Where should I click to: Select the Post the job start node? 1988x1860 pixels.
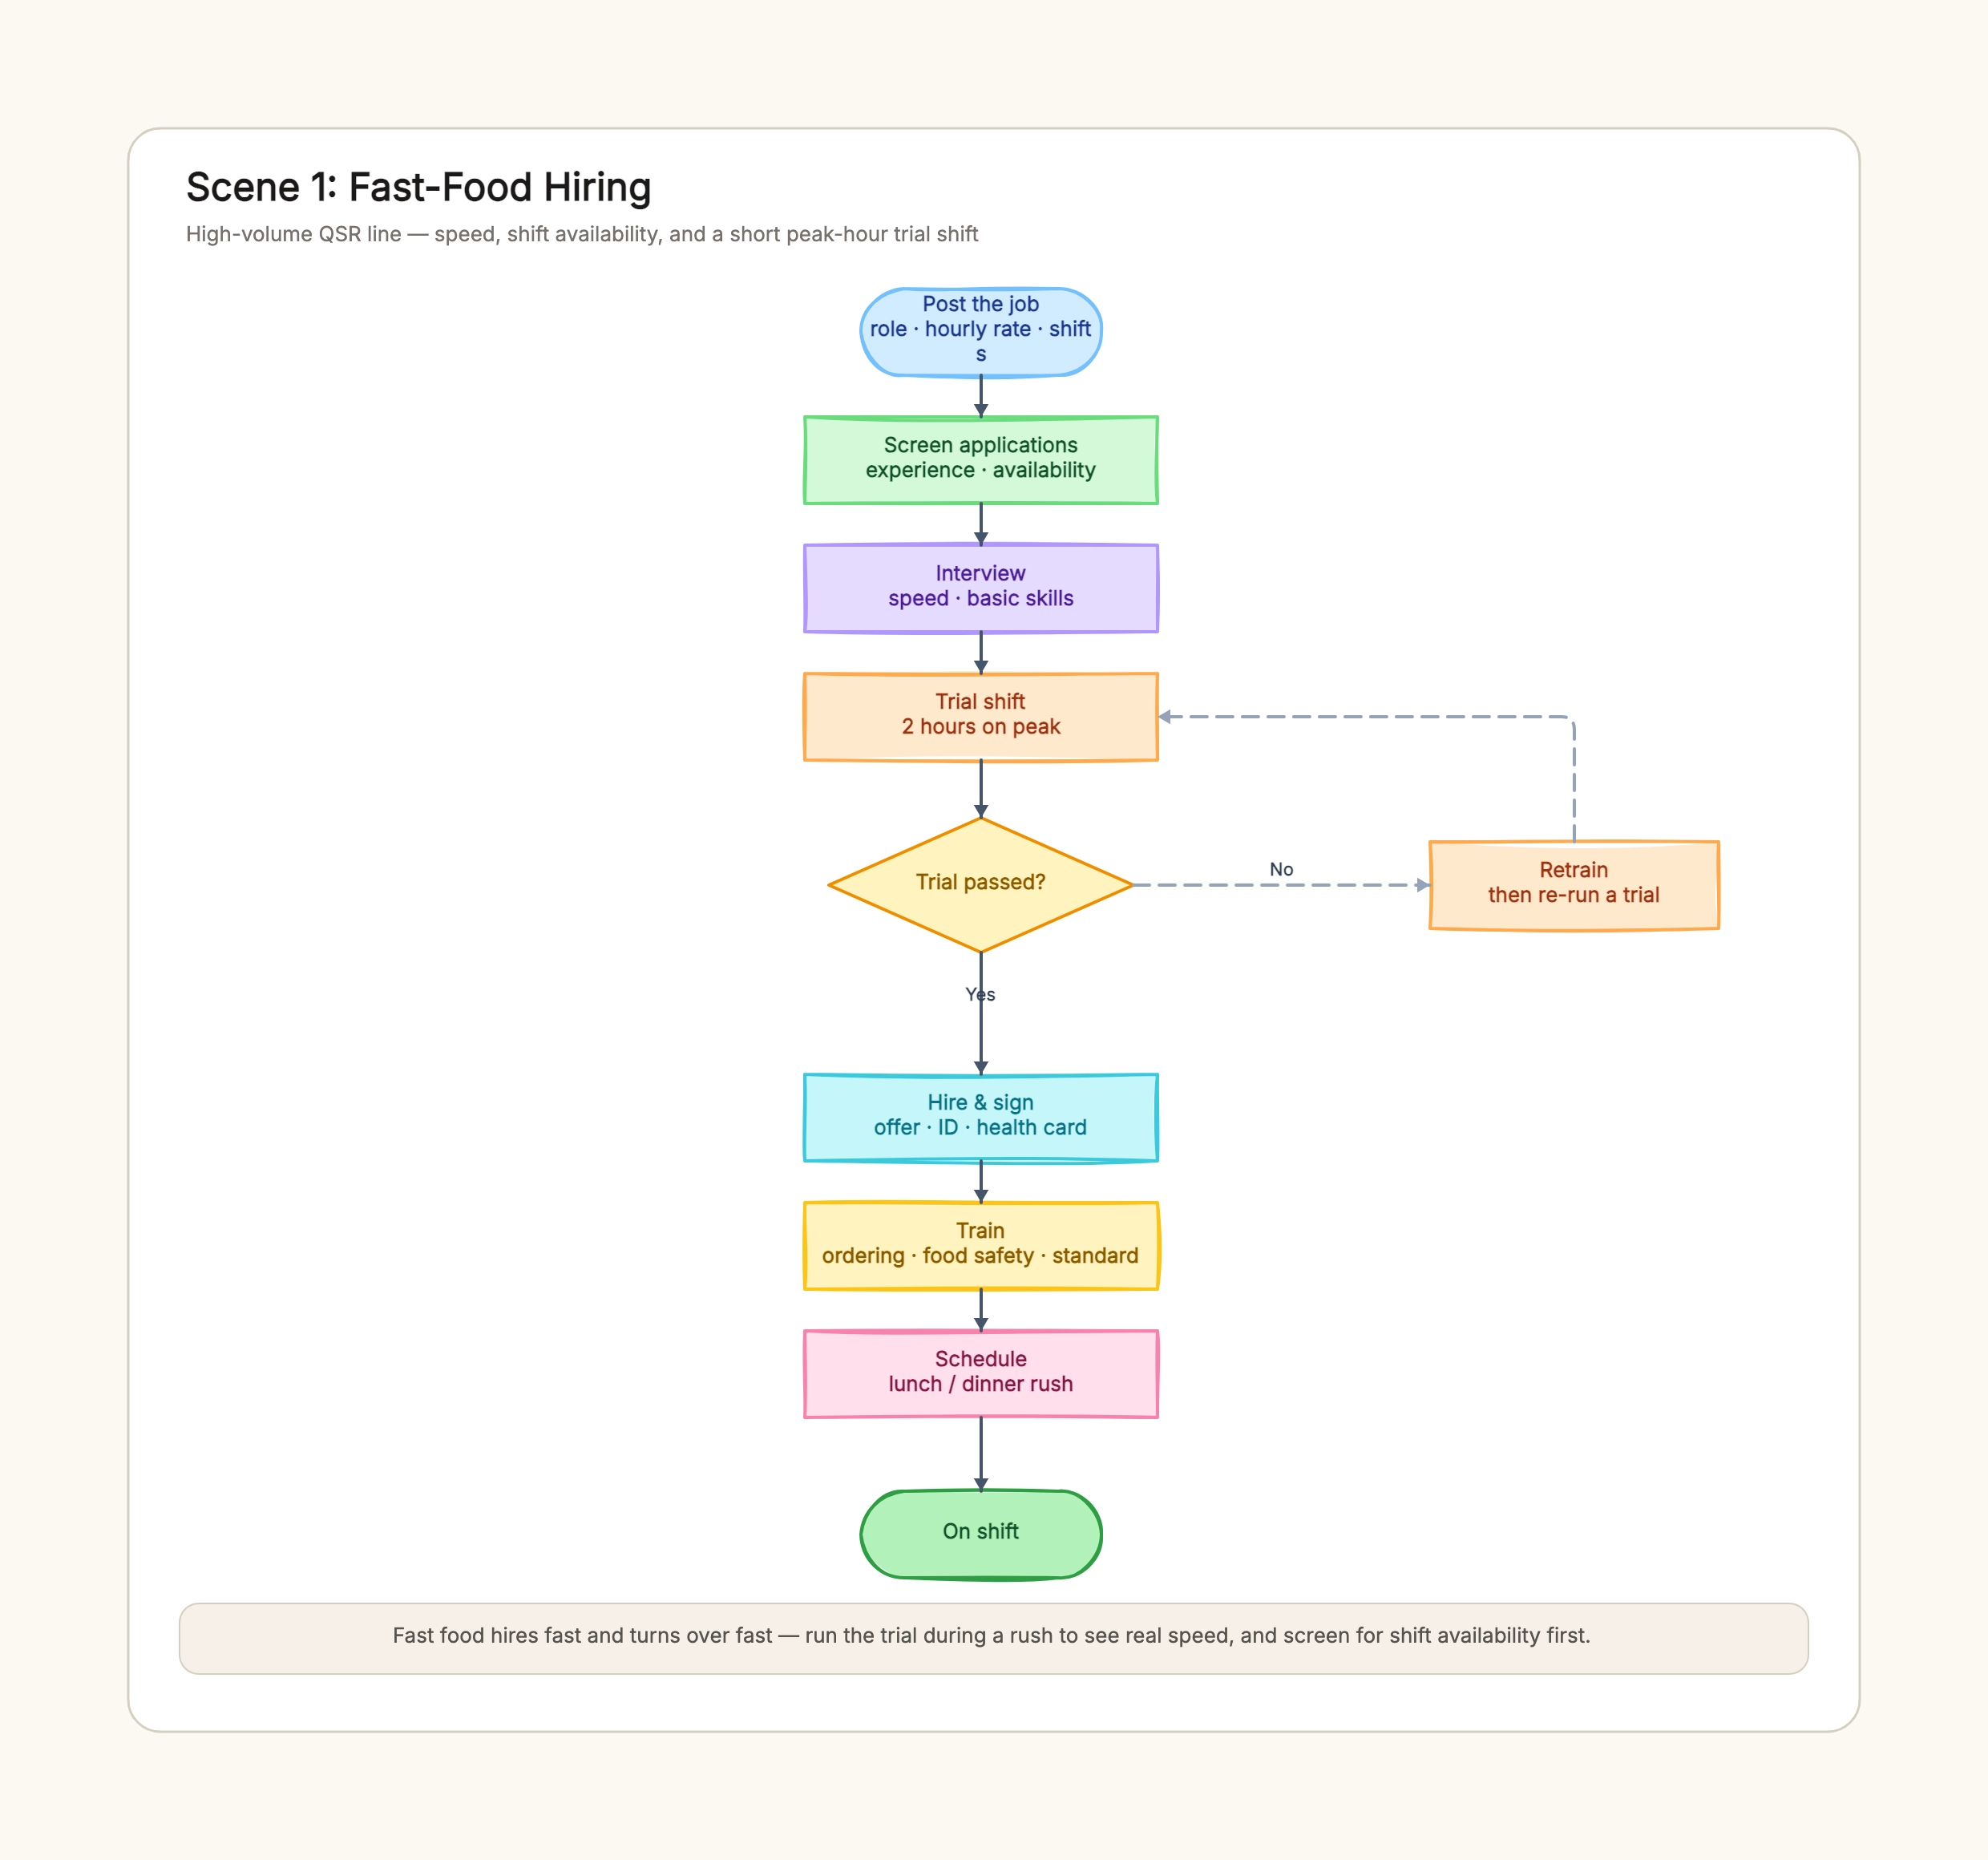point(980,332)
